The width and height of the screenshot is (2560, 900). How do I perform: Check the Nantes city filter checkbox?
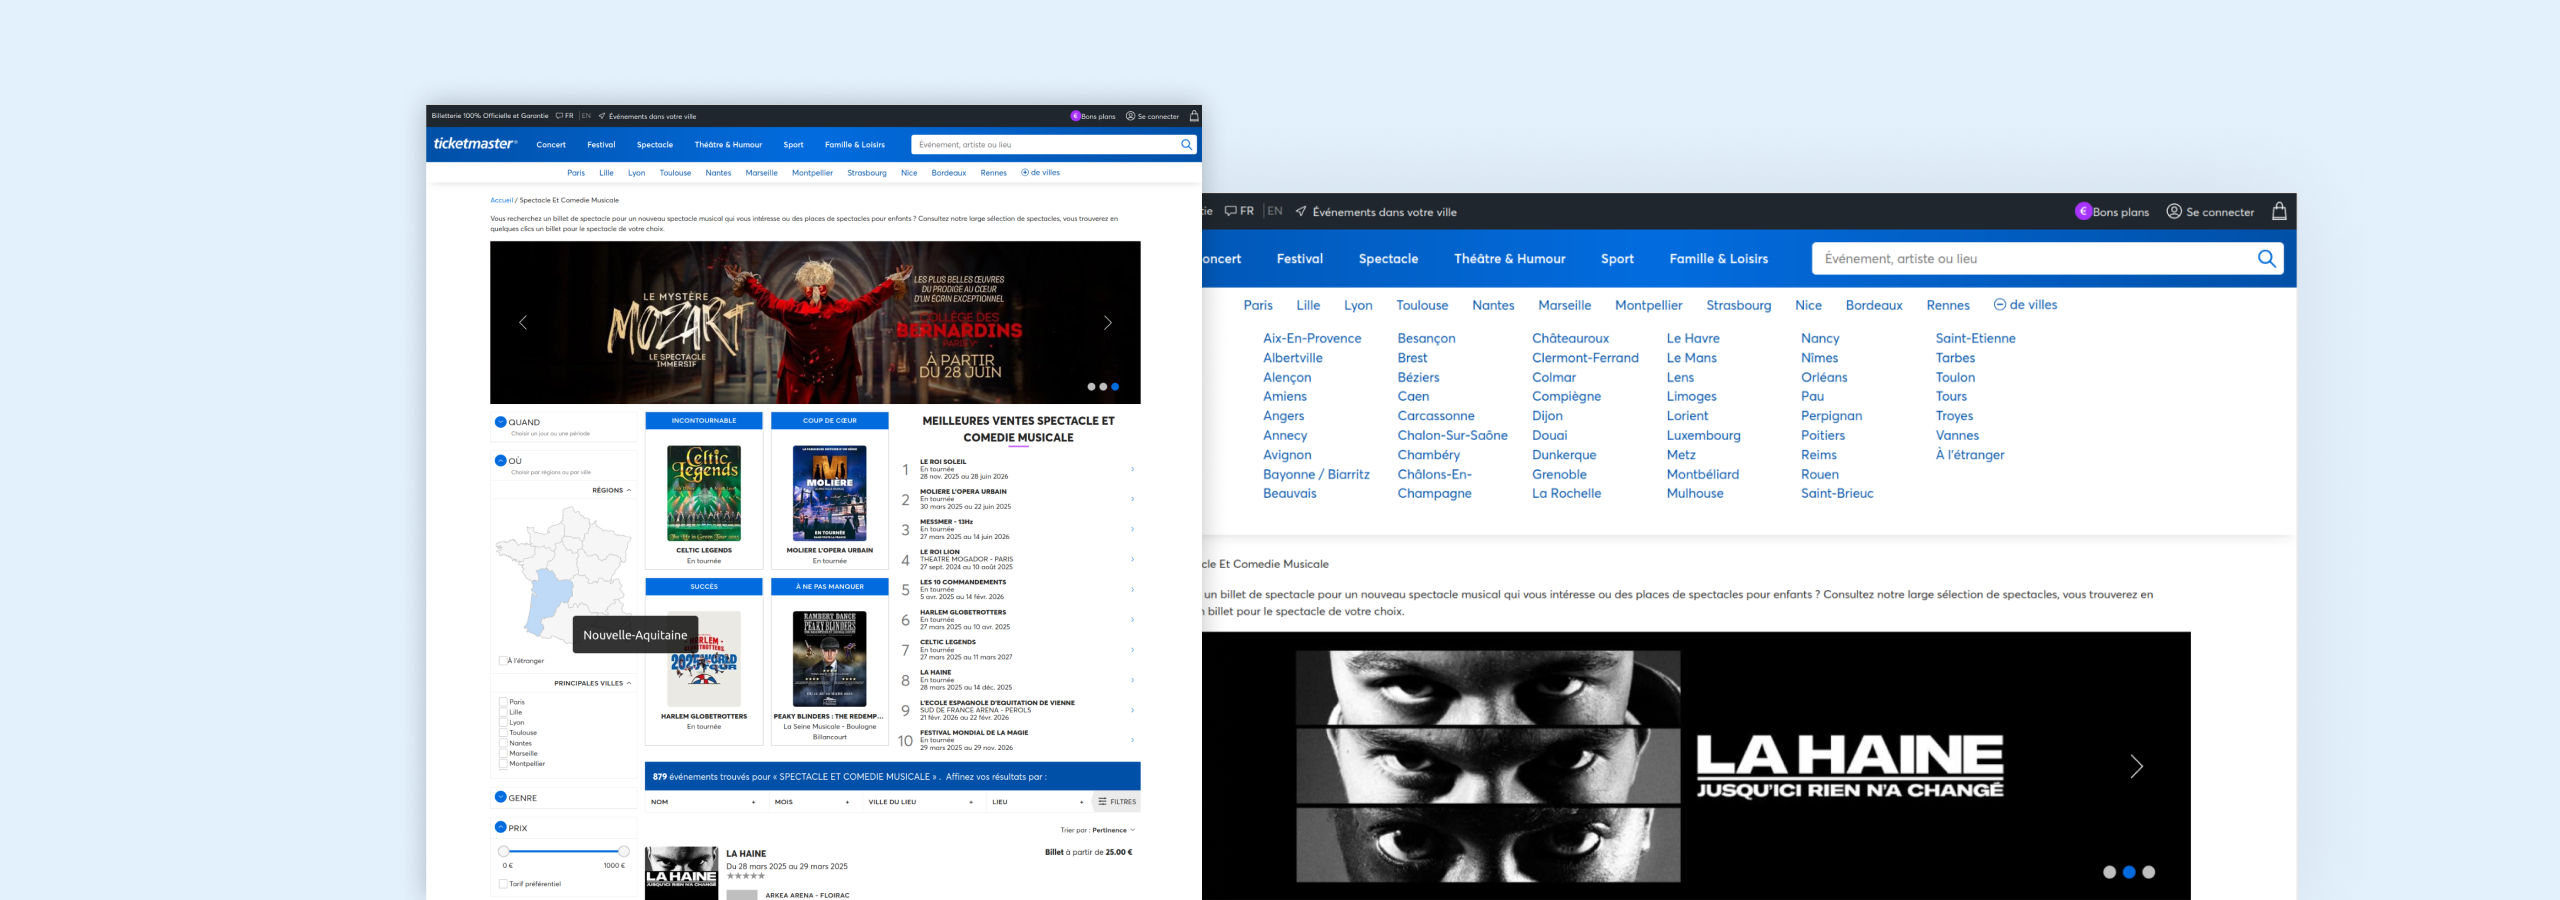point(503,743)
